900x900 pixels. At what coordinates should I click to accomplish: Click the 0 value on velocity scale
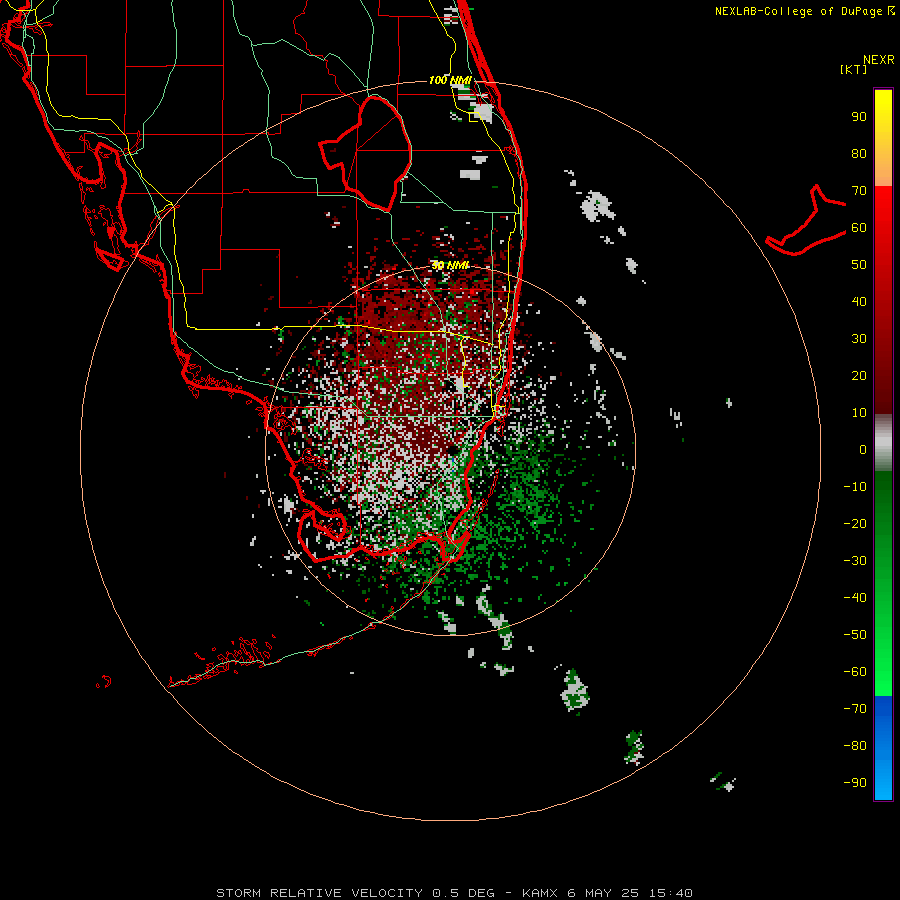click(863, 450)
